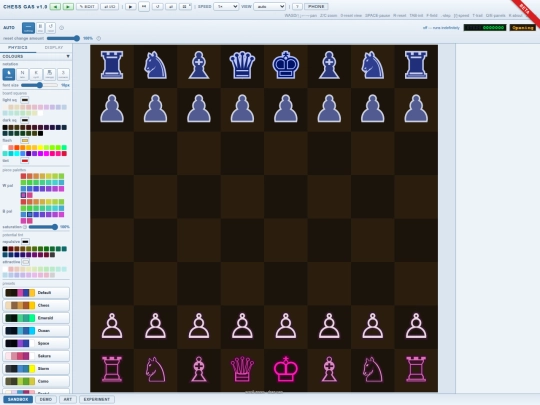
Task: Open the SPEED dropdown
Action: click(226, 7)
